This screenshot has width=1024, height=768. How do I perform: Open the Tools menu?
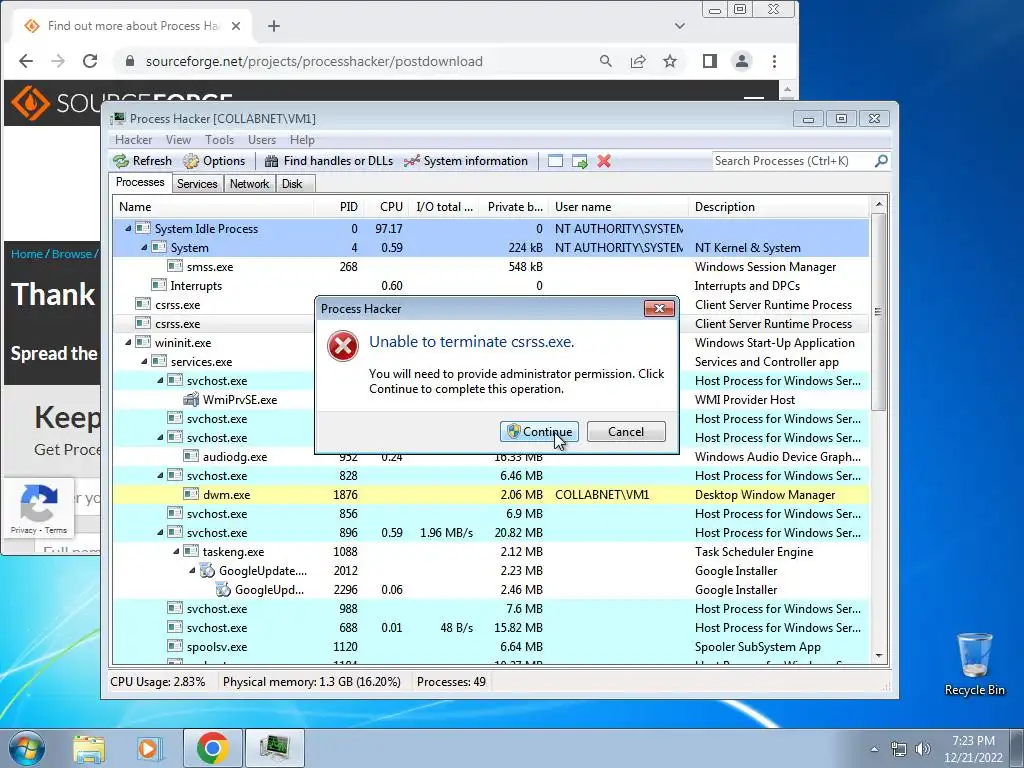click(219, 140)
